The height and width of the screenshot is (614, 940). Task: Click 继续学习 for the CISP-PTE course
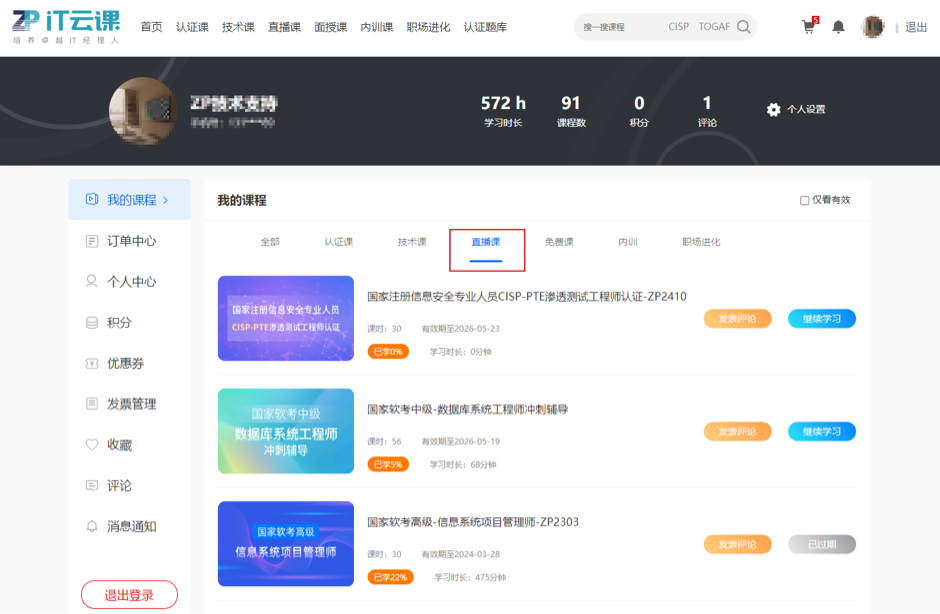point(821,319)
